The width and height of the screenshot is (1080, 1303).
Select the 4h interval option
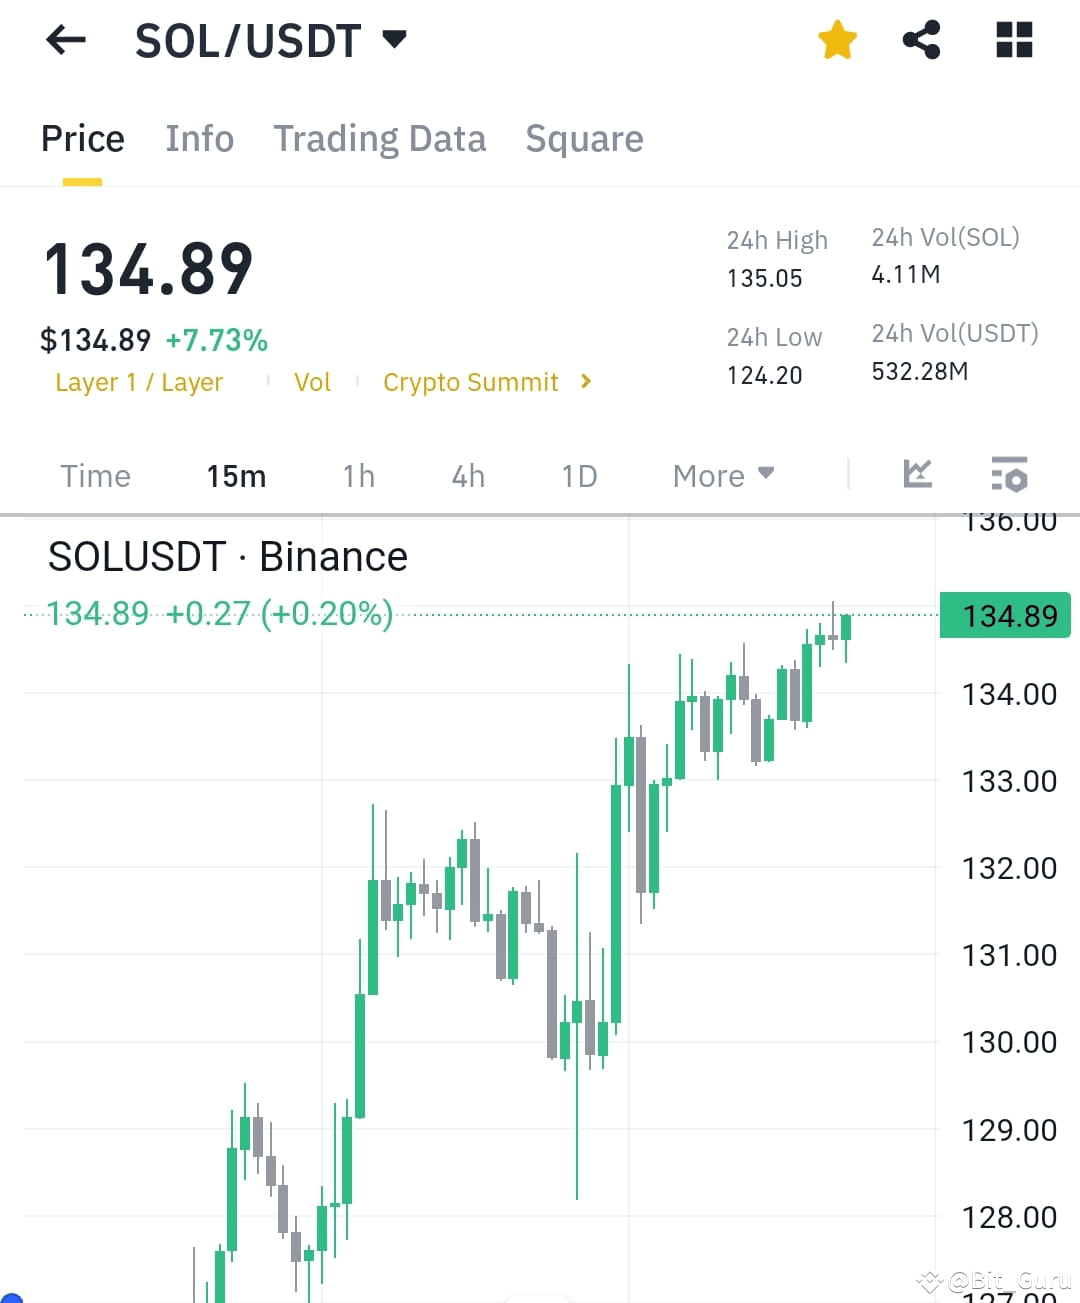[x=467, y=475]
